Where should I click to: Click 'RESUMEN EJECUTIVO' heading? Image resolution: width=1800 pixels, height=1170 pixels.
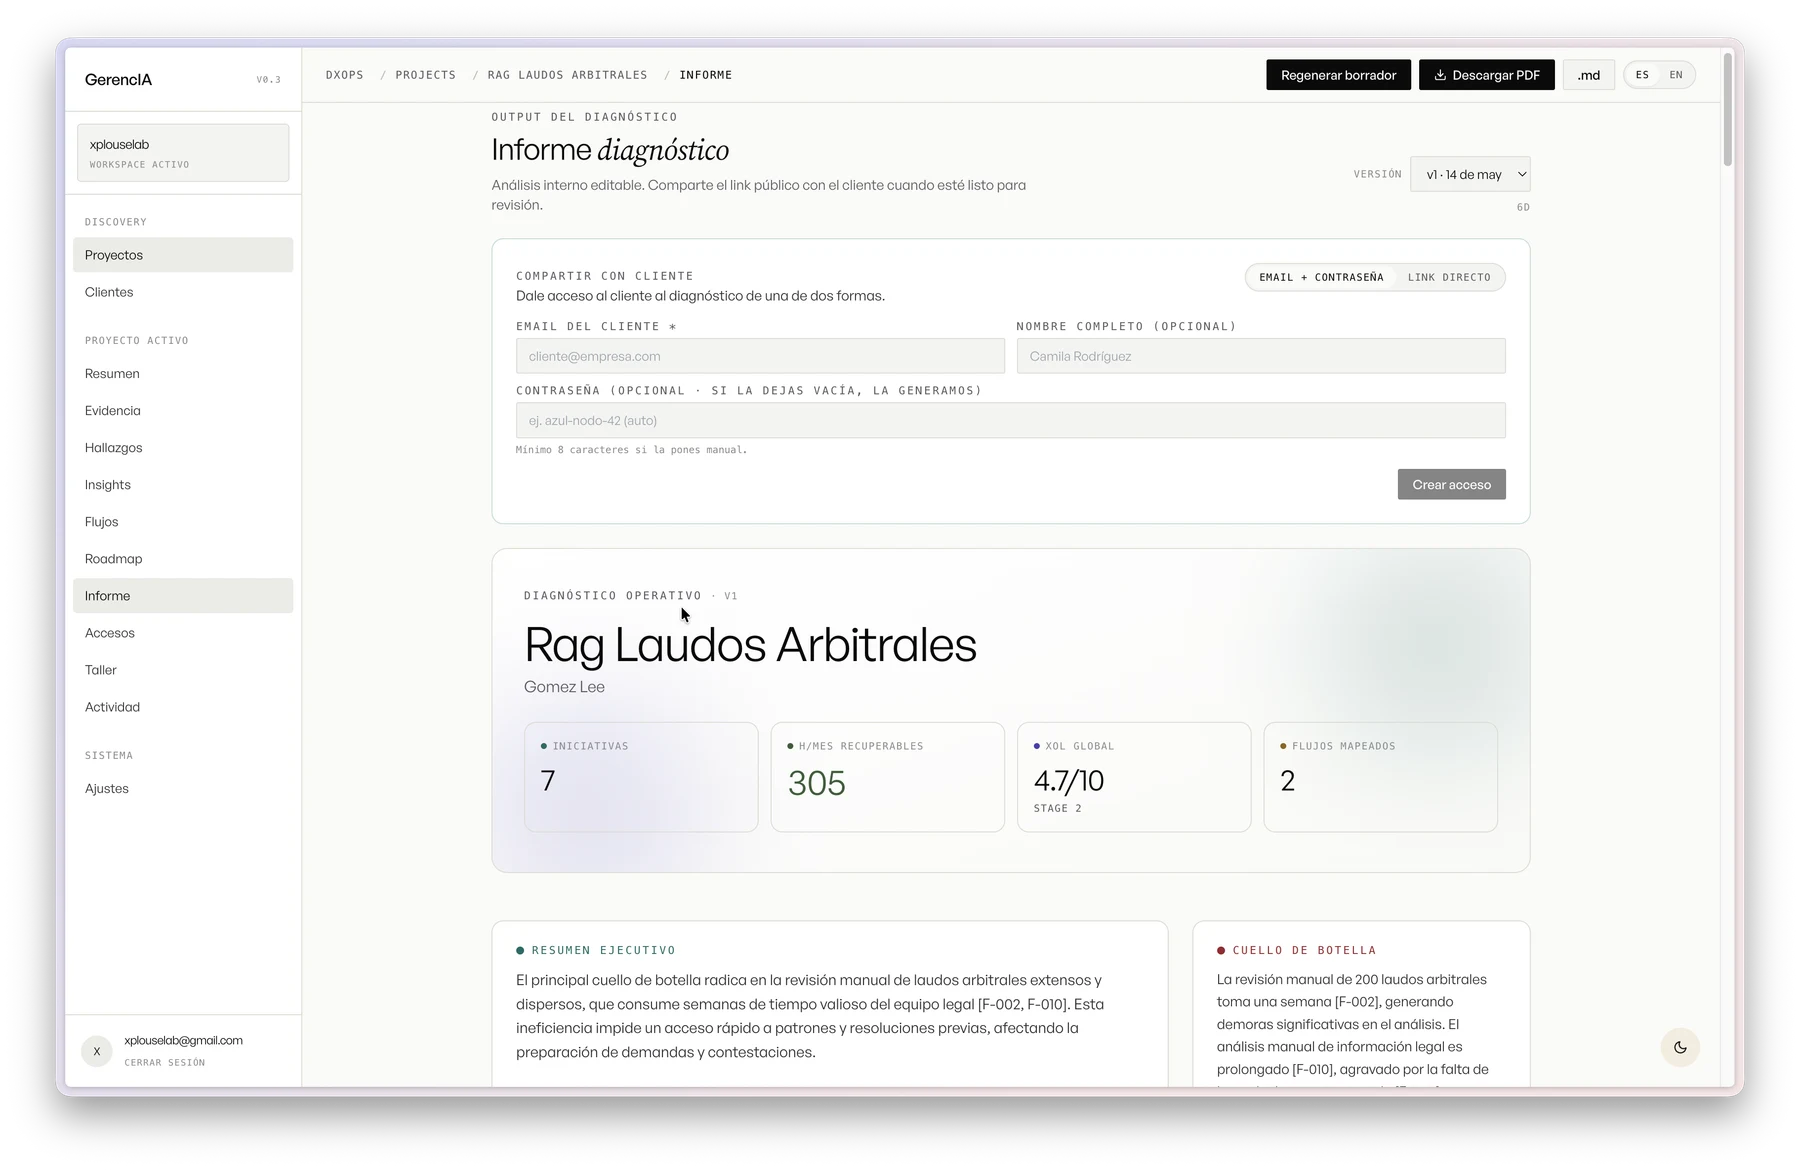point(604,951)
